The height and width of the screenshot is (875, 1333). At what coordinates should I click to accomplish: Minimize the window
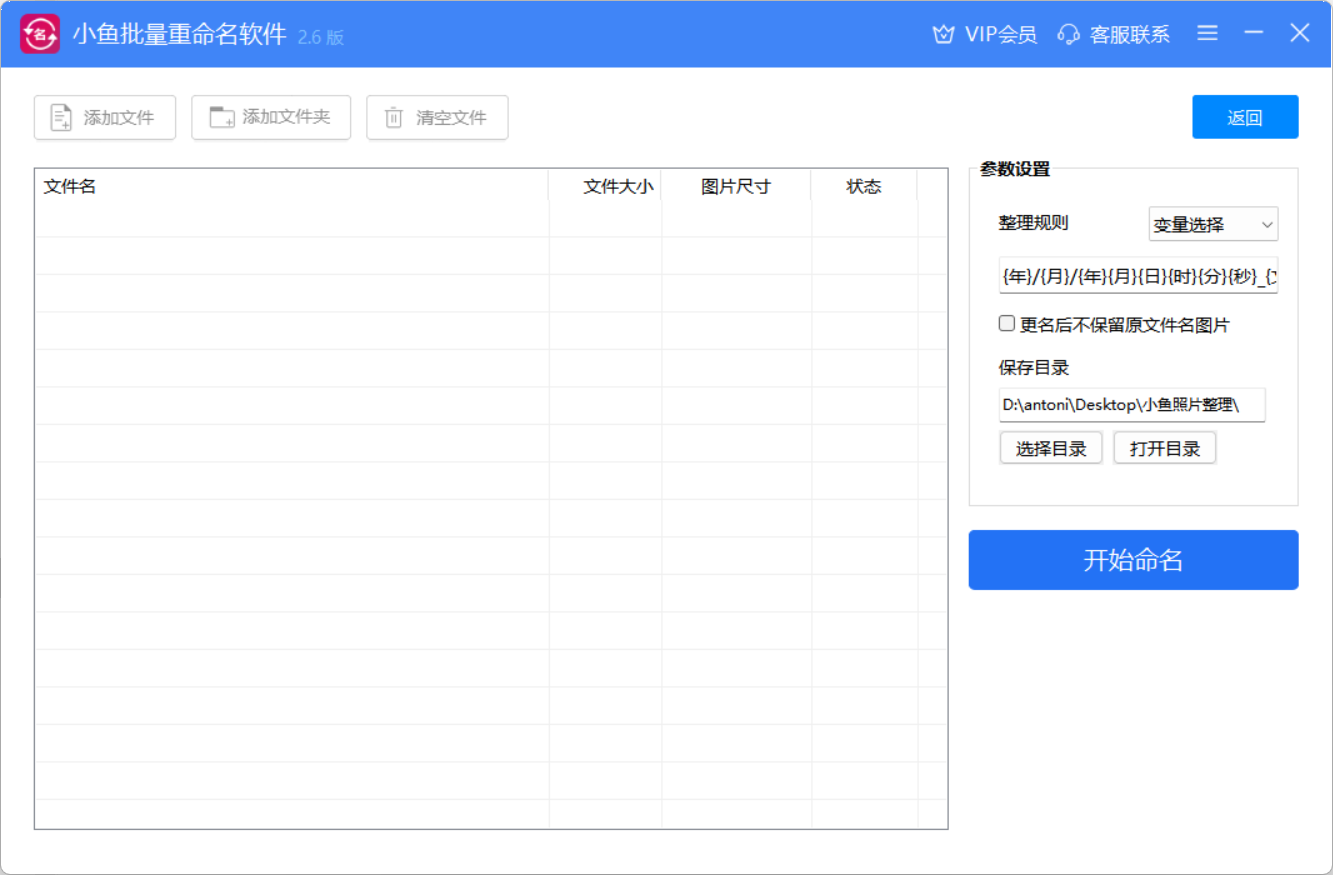click(x=1254, y=33)
